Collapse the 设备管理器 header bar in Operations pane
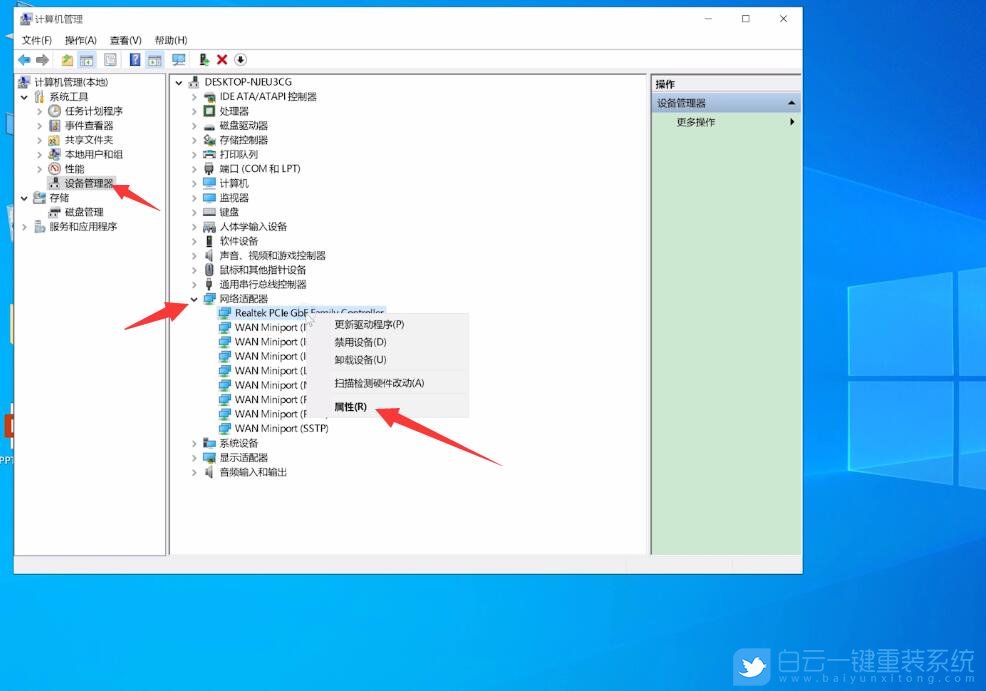The image size is (986, 691). click(x=790, y=101)
